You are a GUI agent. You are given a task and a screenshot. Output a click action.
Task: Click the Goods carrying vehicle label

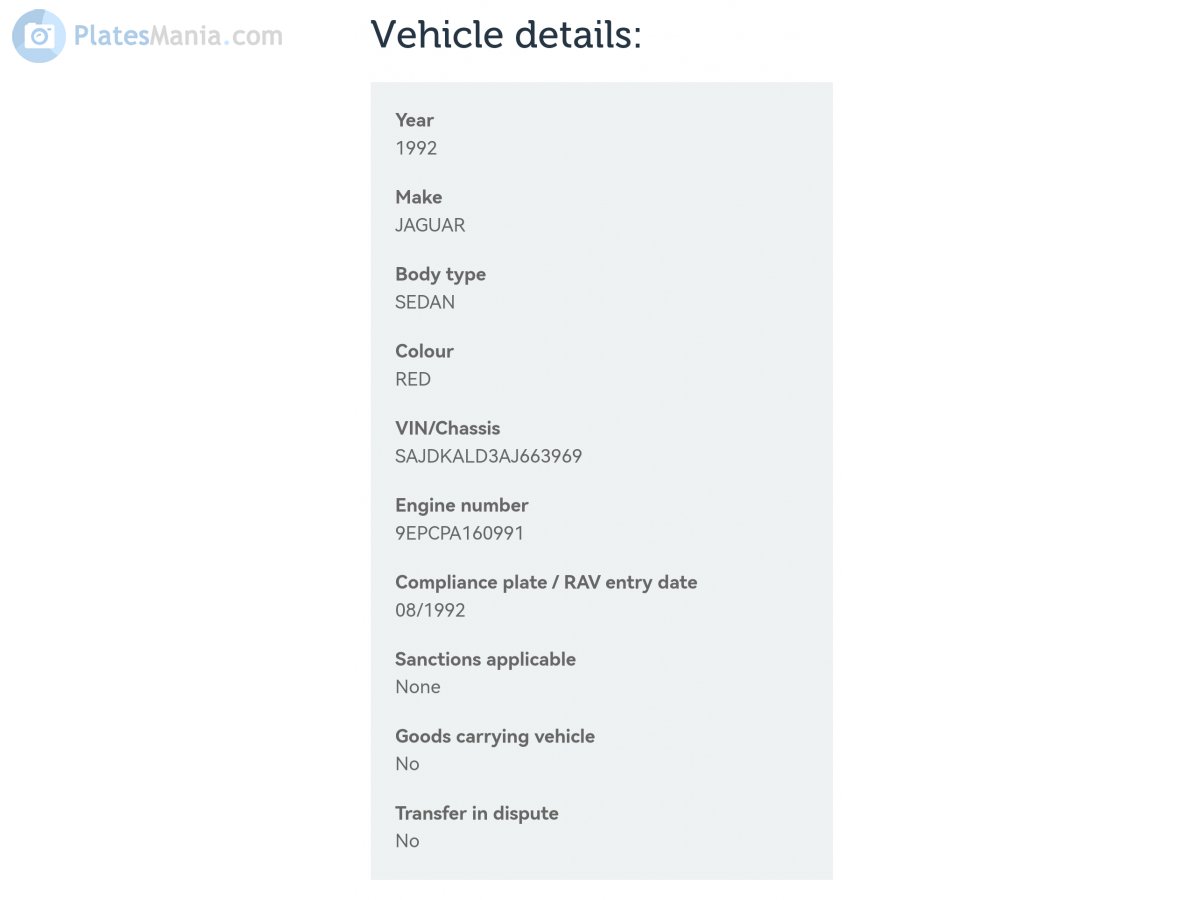[494, 736]
